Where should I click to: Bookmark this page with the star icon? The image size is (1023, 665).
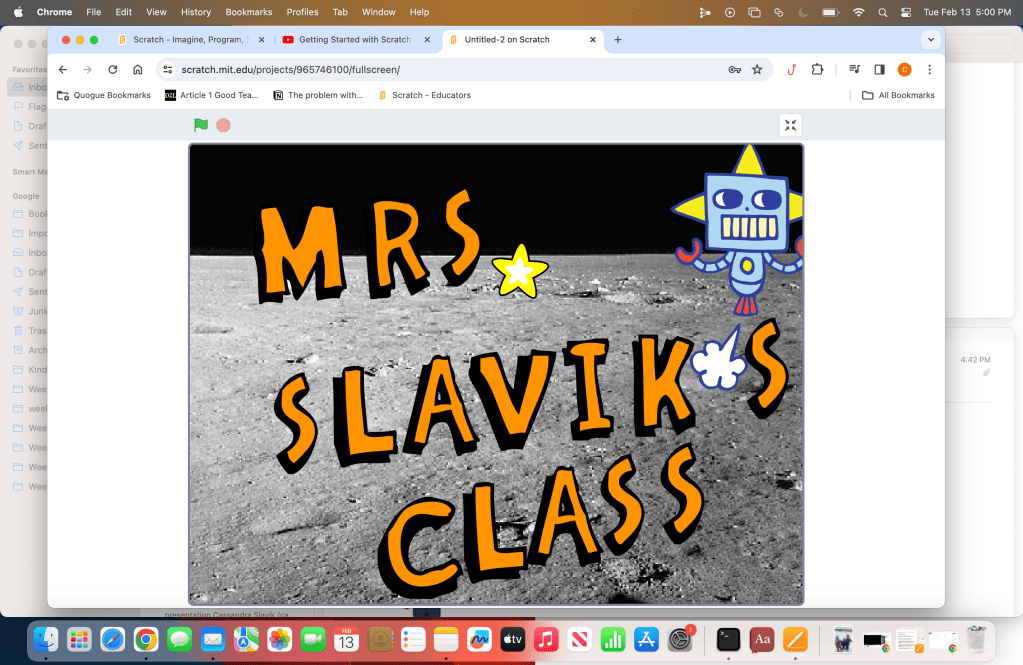[x=757, y=70]
